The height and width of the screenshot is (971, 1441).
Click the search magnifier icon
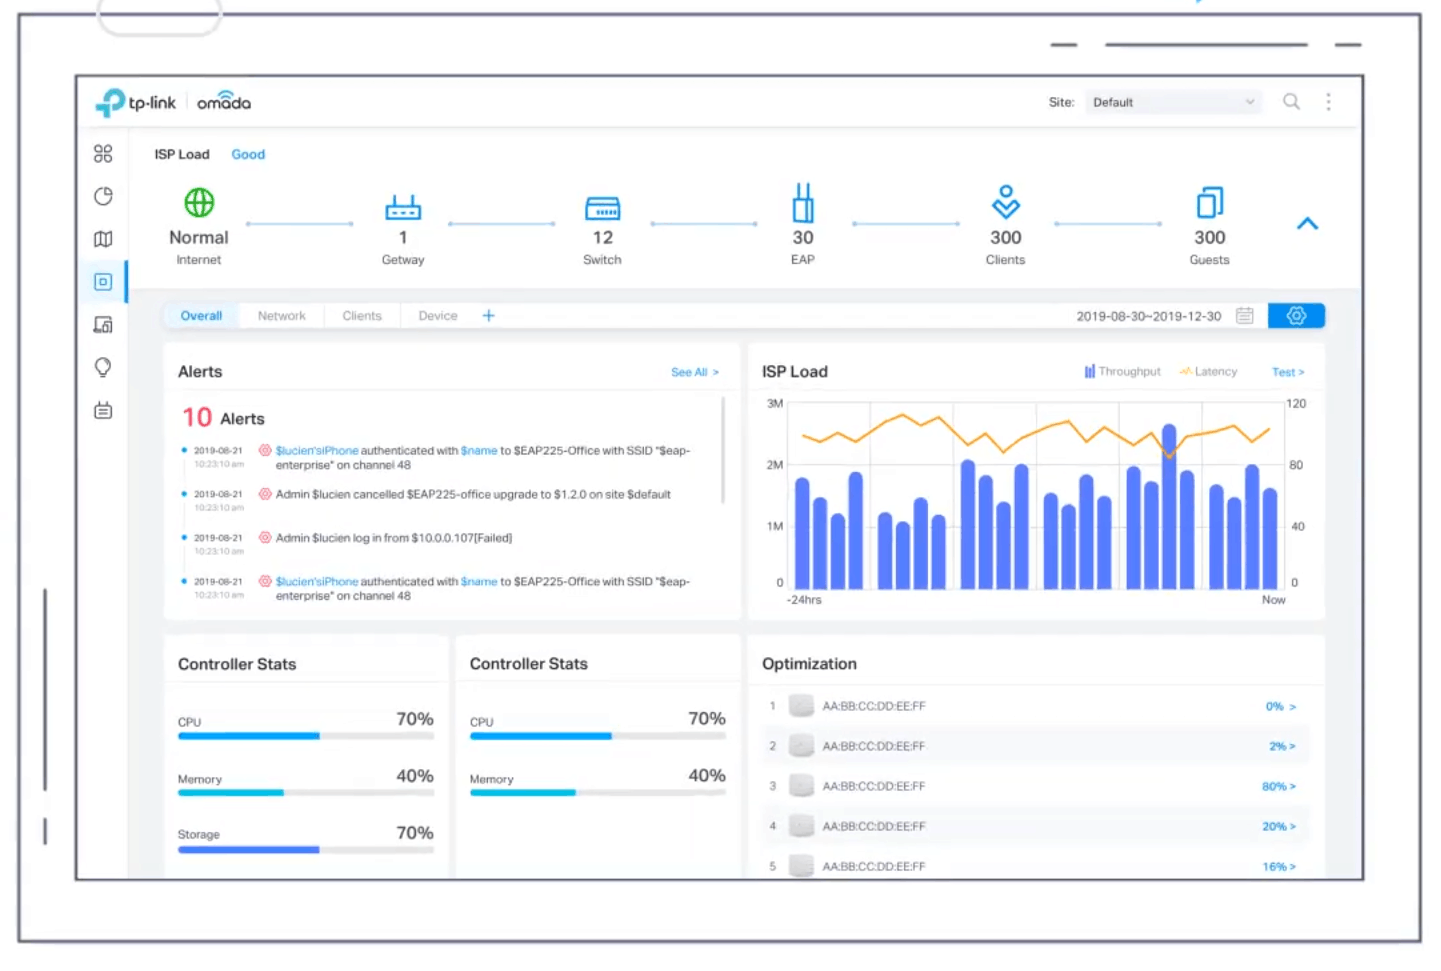pos(1291,101)
